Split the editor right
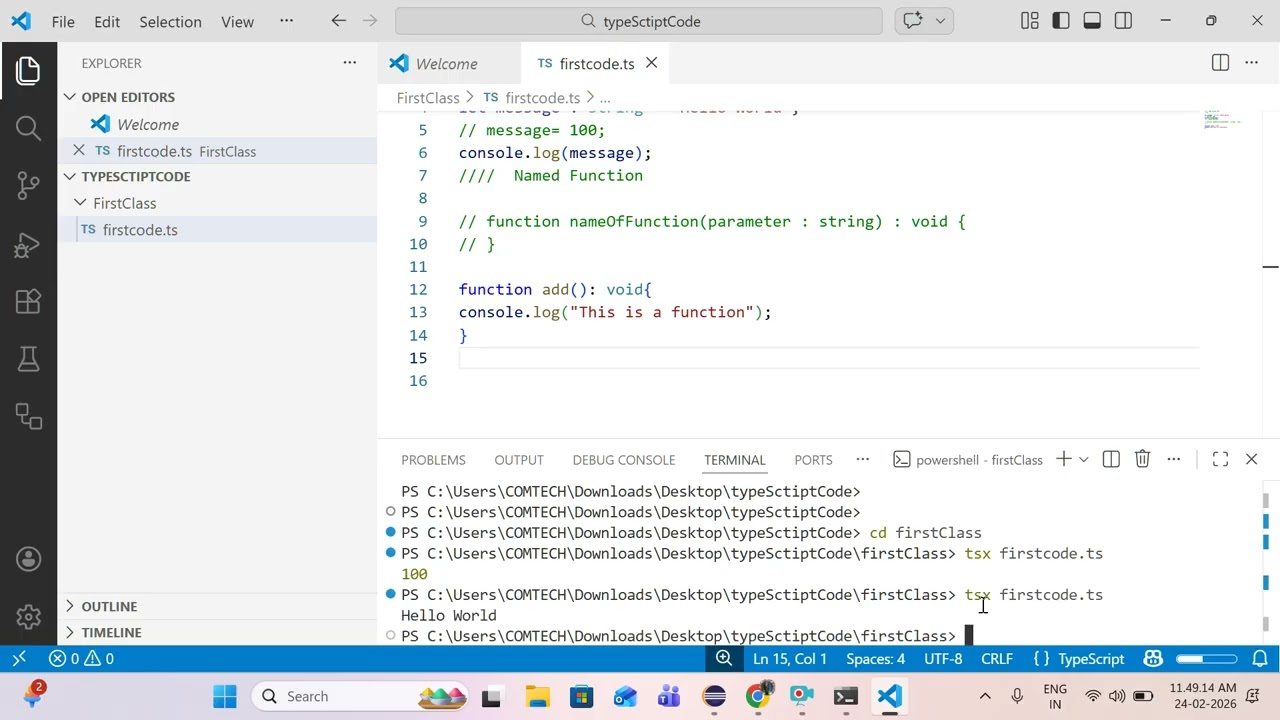The image size is (1280, 720). pyautogui.click(x=1220, y=63)
